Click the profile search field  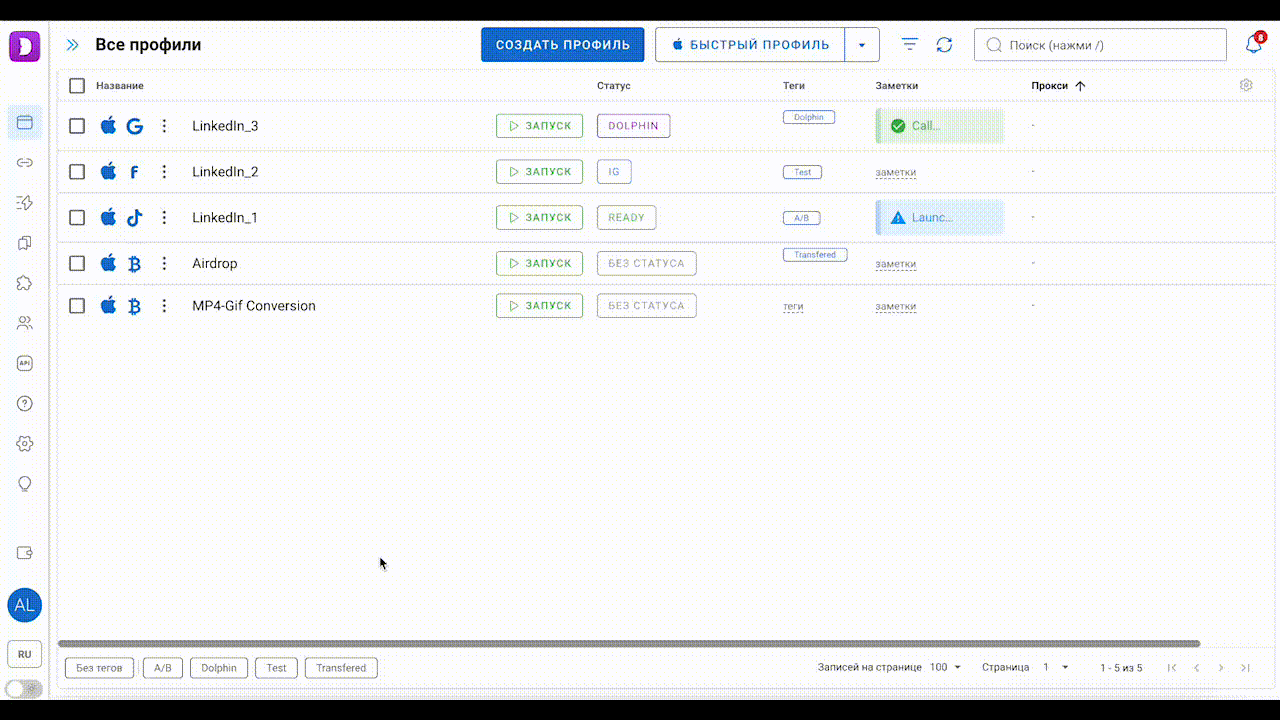click(x=1100, y=45)
